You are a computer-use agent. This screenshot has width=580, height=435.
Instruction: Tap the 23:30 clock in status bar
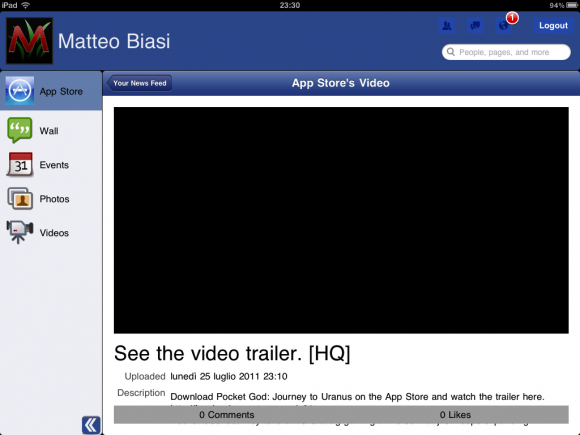coord(290,5)
